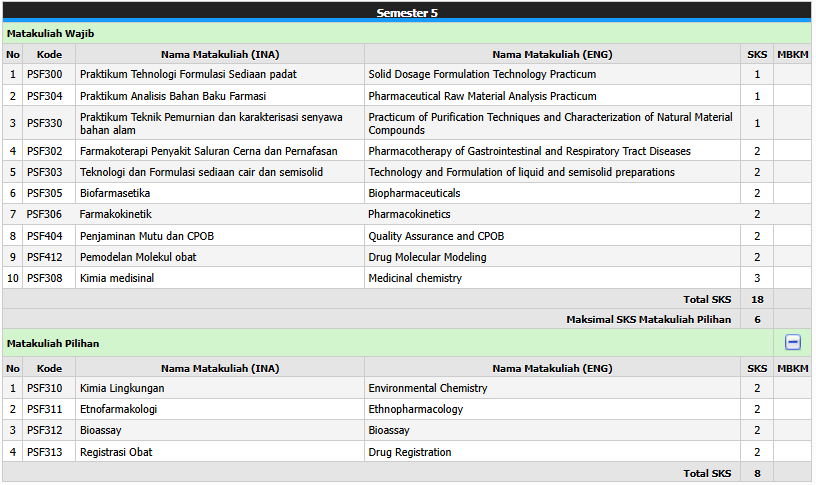Click Quality Assurance and CPOB text
The width and height of the screenshot is (816, 485).
click(436, 236)
